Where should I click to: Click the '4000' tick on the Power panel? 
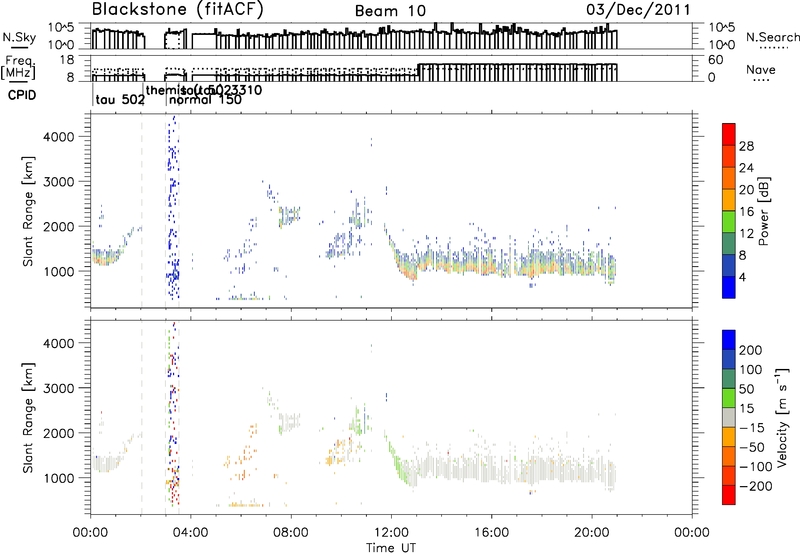click(59, 137)
